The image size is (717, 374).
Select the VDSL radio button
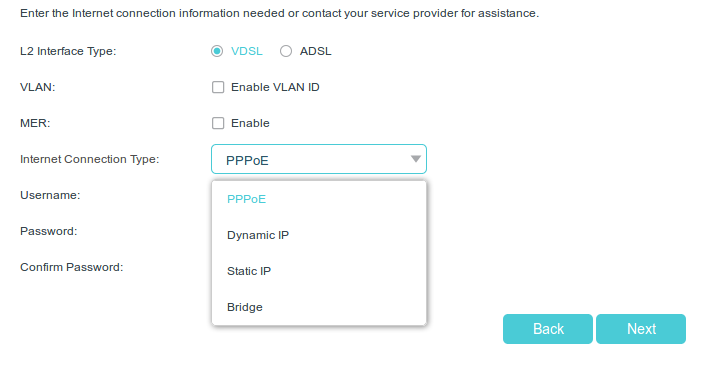tap(217, 51)
